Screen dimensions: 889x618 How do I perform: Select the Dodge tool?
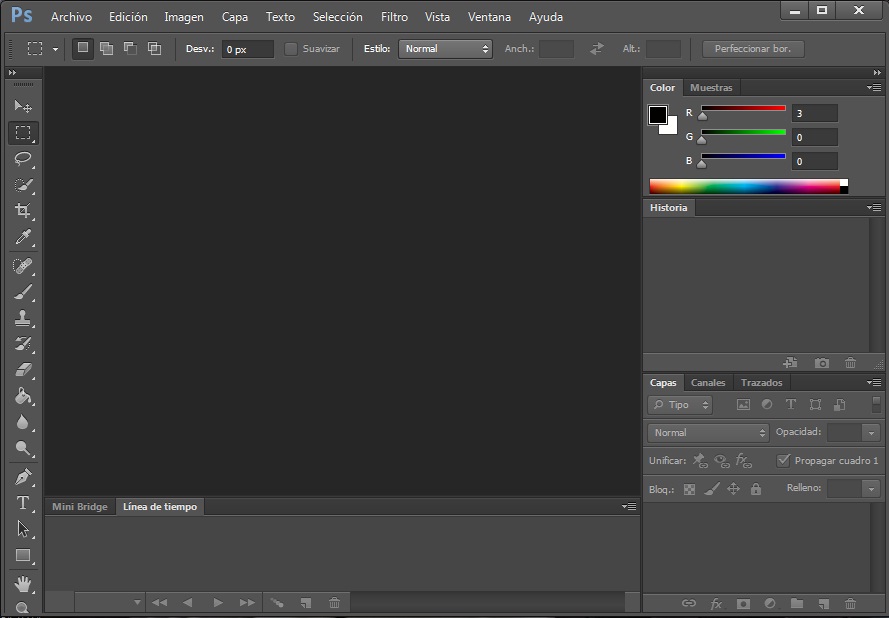click(23, 448)
